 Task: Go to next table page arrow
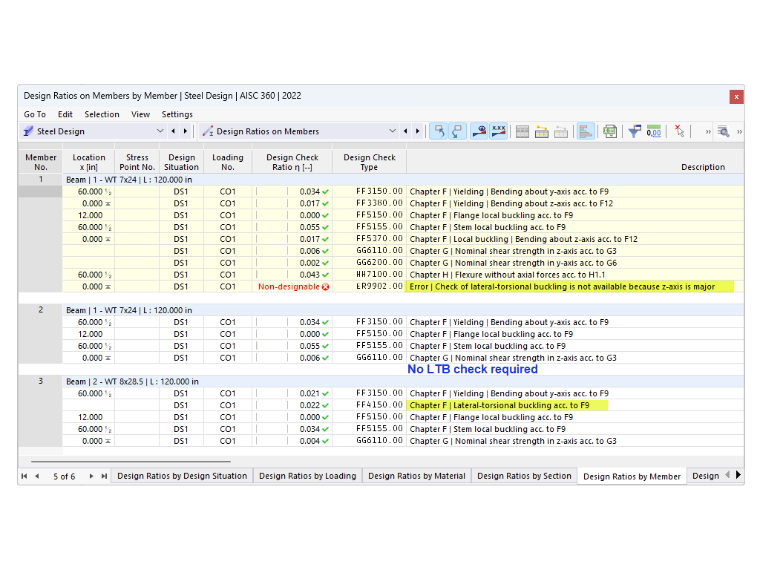91,476
